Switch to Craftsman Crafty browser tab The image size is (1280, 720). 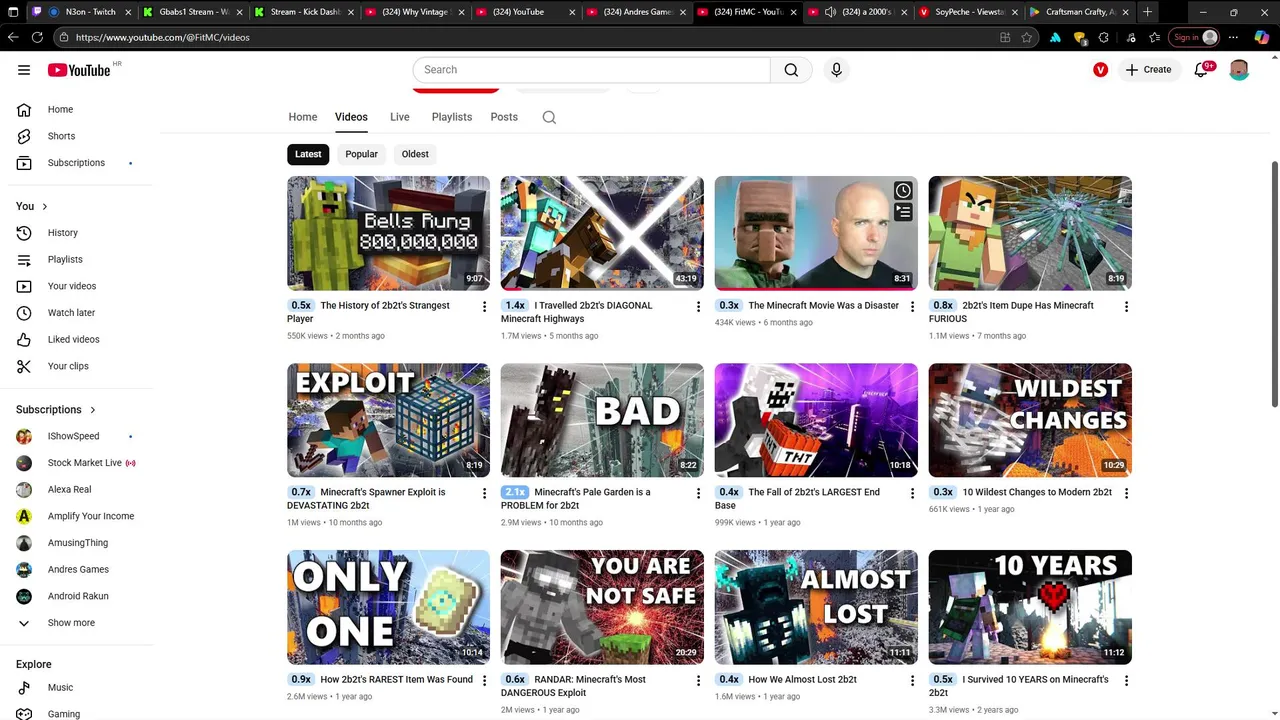(x=1080, y=12)
